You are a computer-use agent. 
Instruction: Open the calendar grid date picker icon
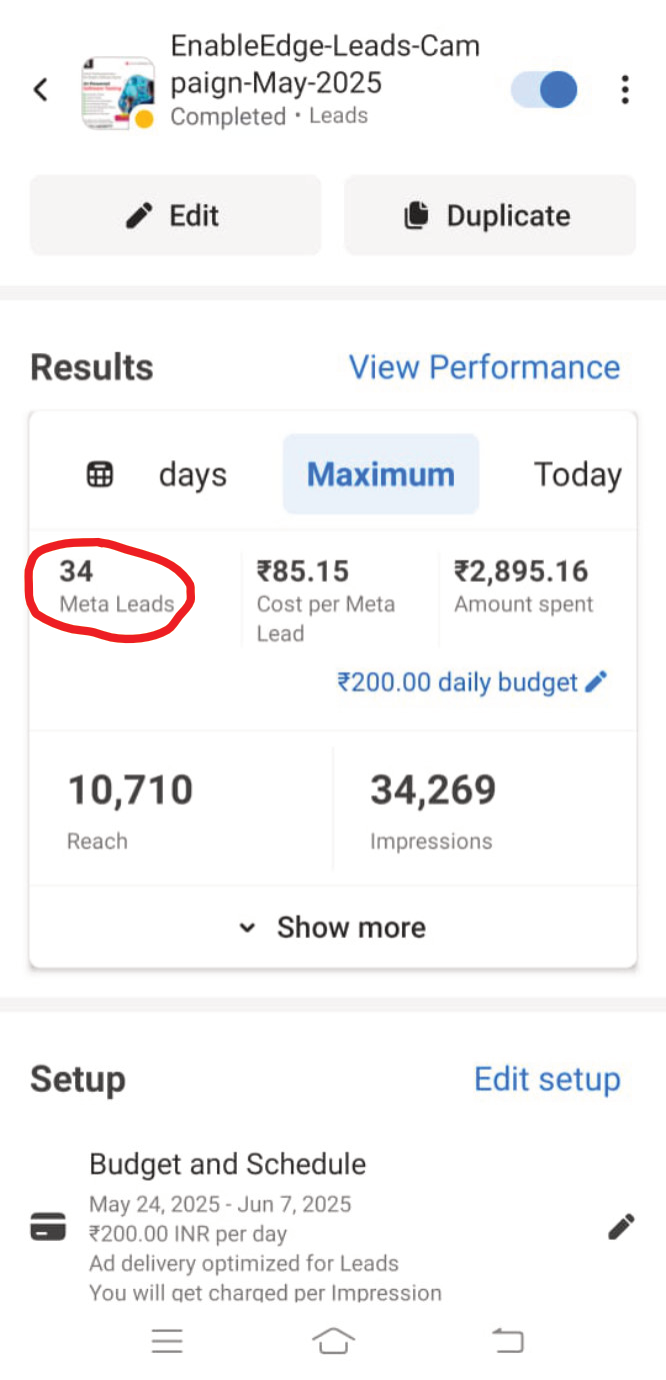100,474
